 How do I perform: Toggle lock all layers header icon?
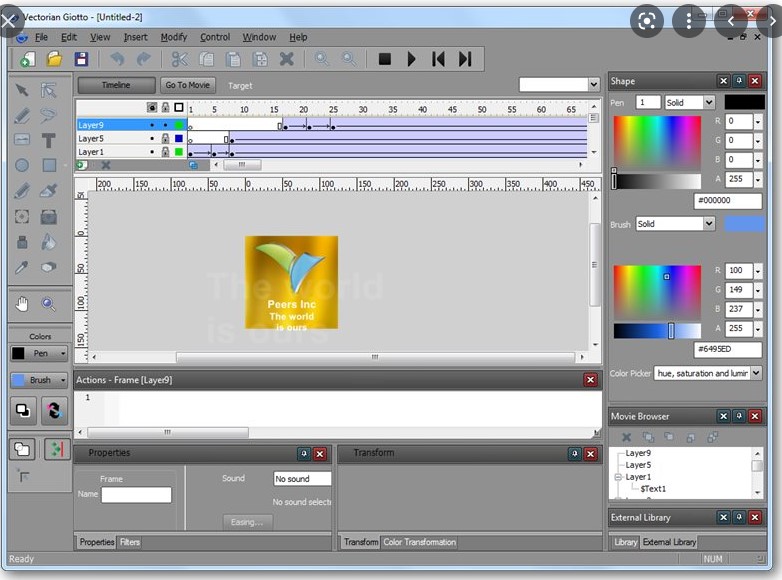(x=165, y=107)
